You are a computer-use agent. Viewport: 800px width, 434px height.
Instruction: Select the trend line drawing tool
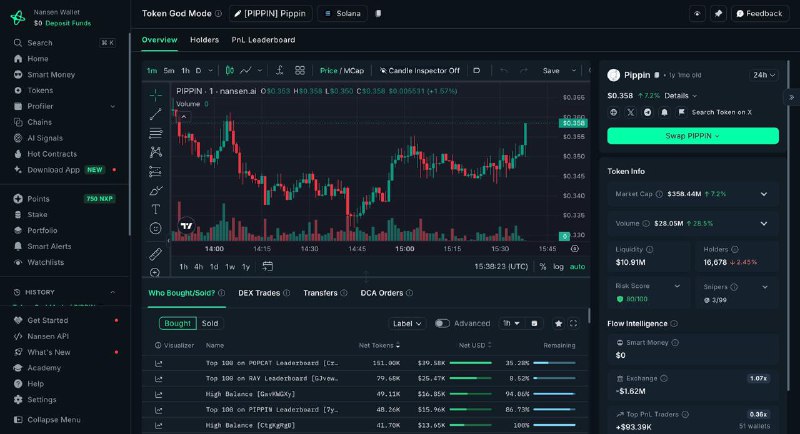pos(156,114)
